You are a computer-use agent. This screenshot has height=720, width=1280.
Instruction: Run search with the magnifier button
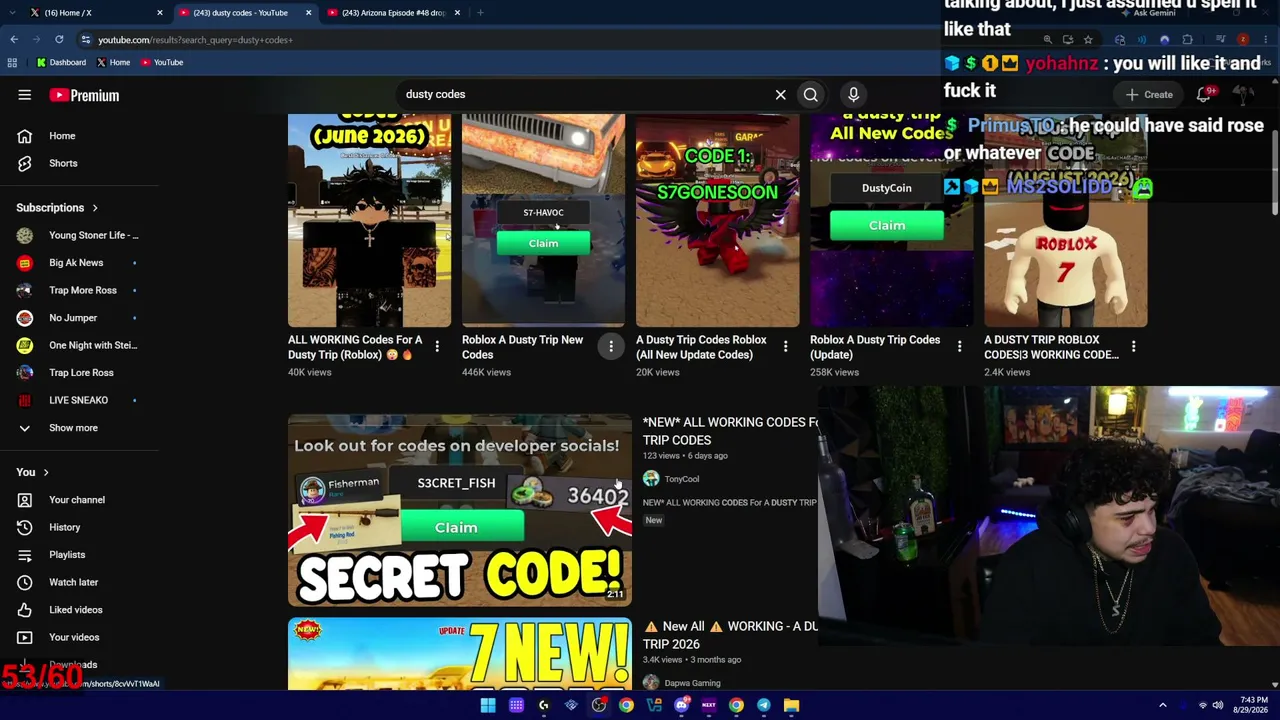tap(811, 95)
